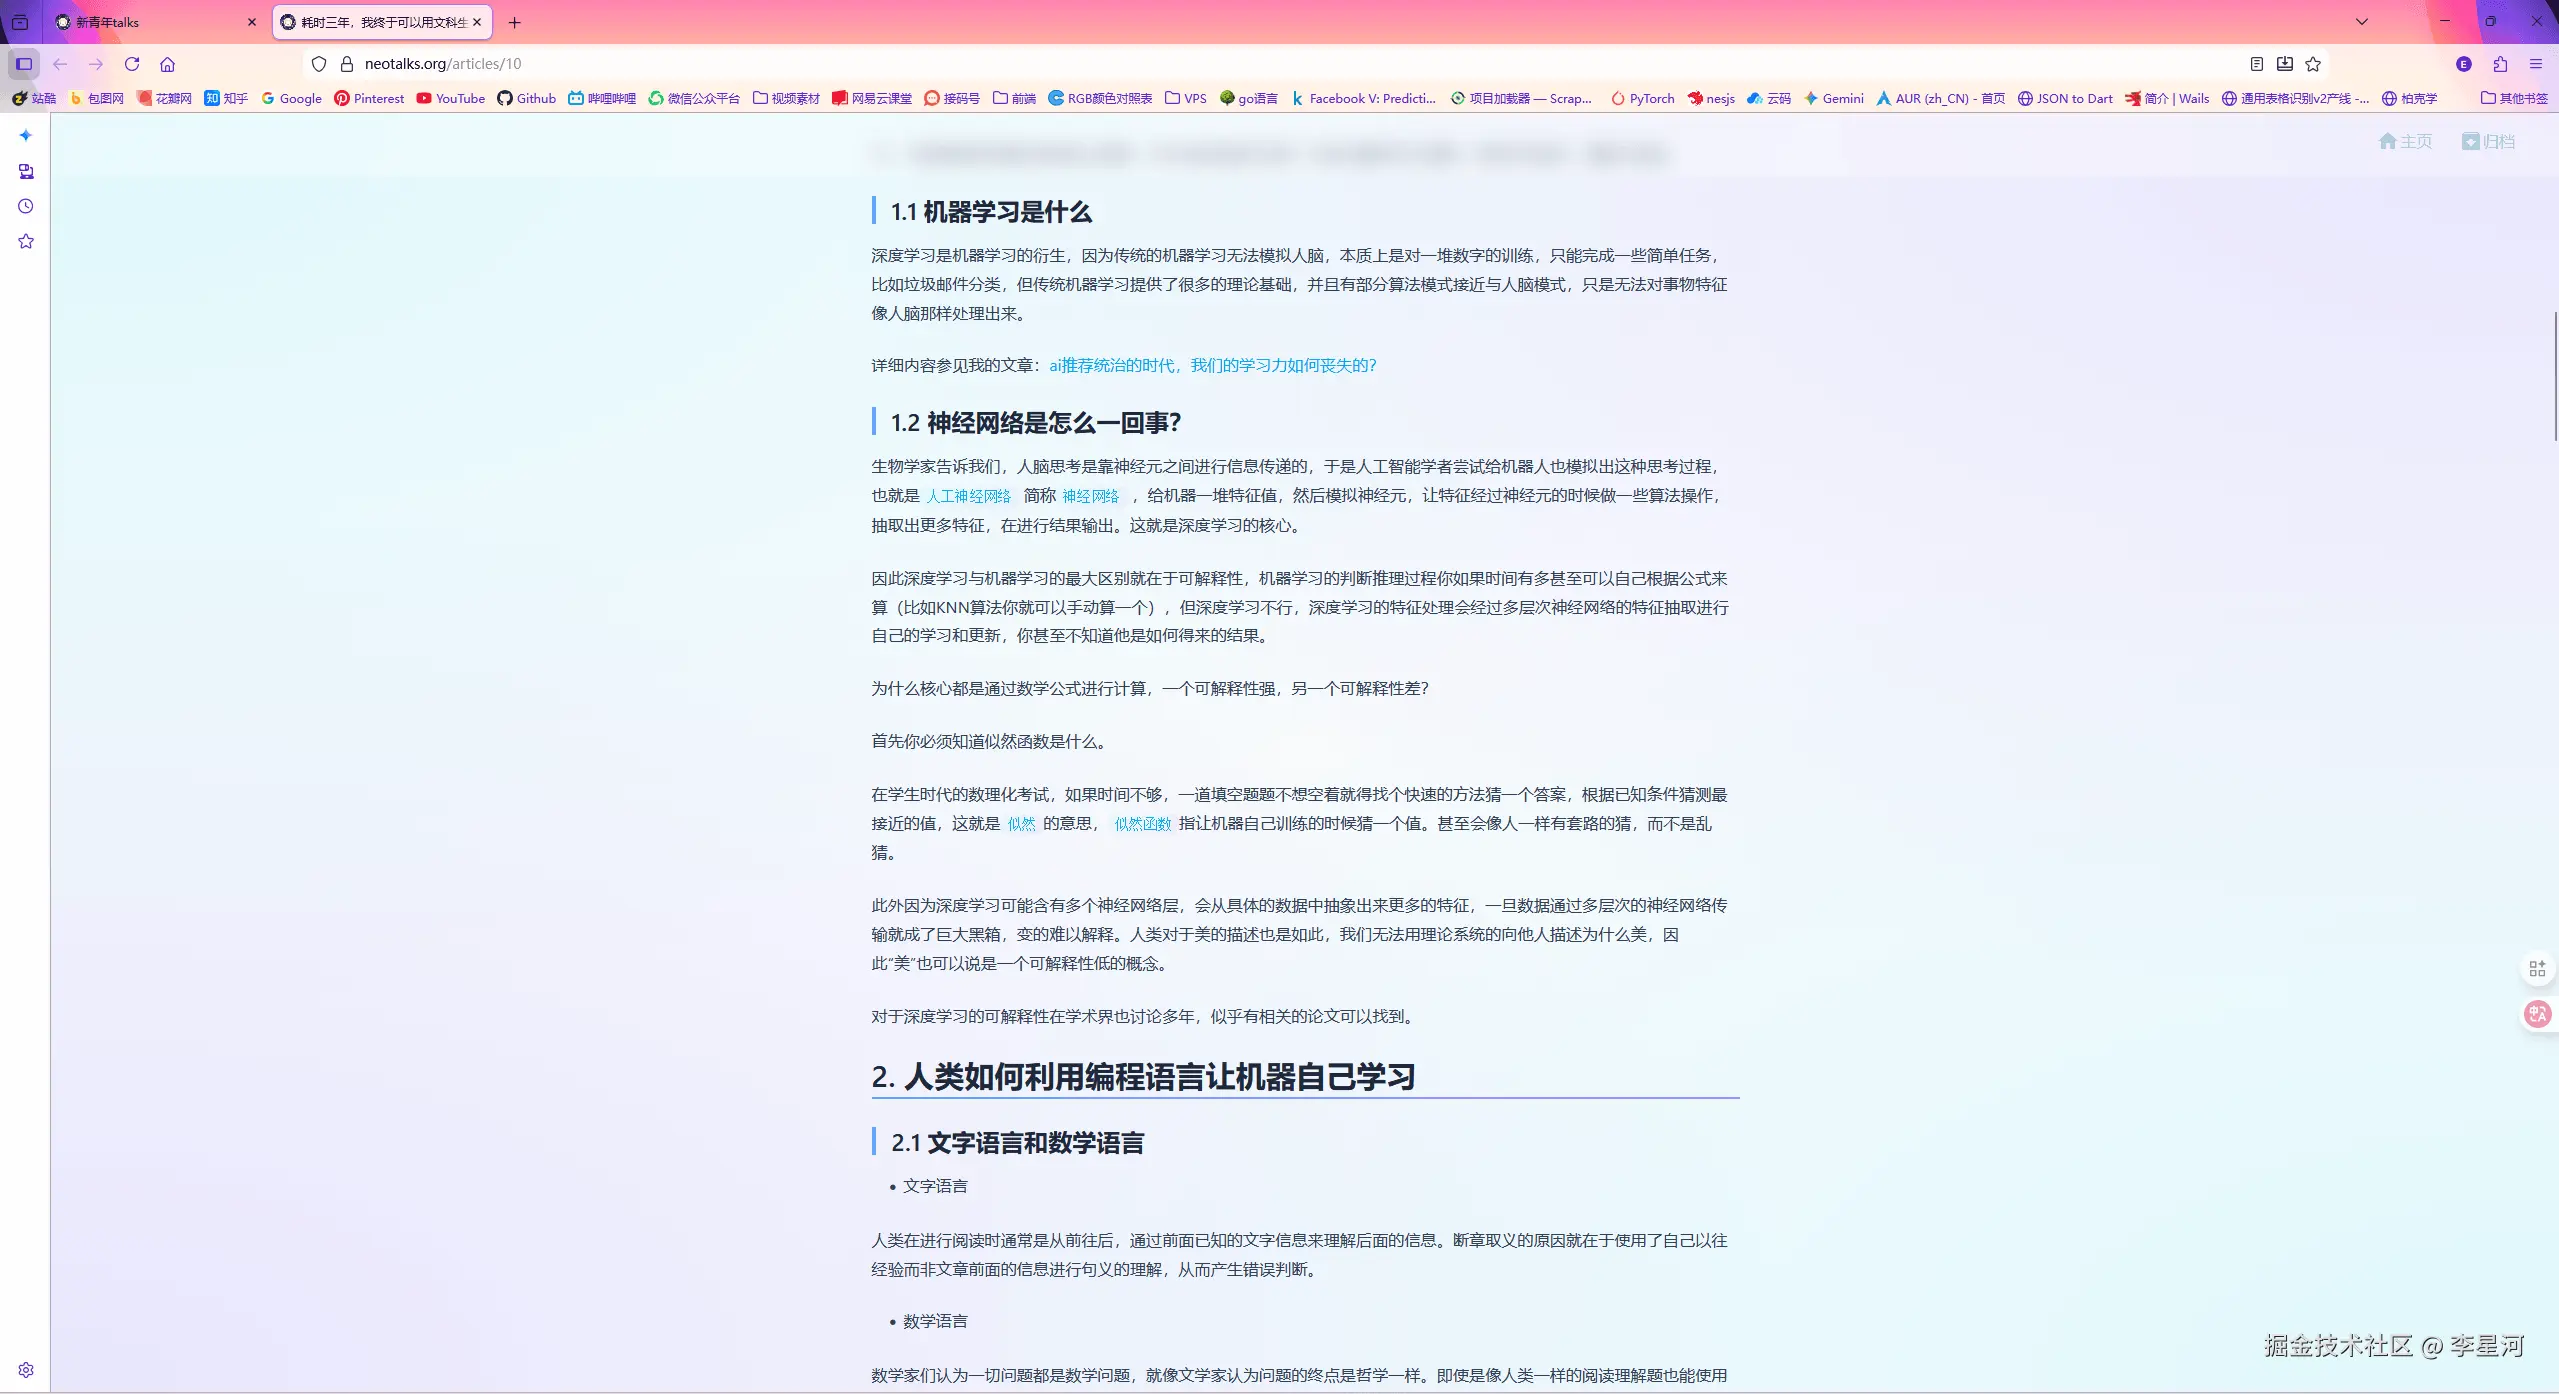The height and width of the screenshot is (1394, 2559).
Task: Open the history clock sidebar icon
Action: point(26,207)
